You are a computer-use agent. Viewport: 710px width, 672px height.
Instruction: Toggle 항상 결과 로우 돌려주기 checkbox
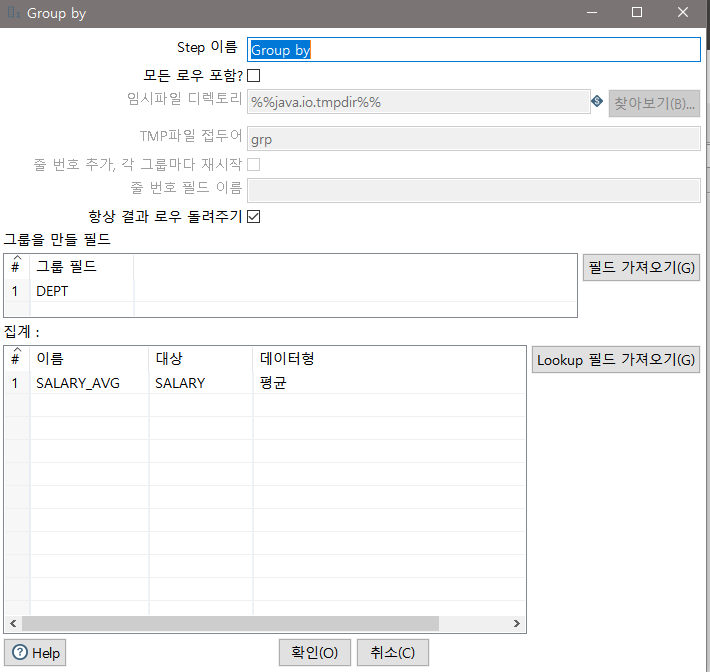click(x=254, y=217)
